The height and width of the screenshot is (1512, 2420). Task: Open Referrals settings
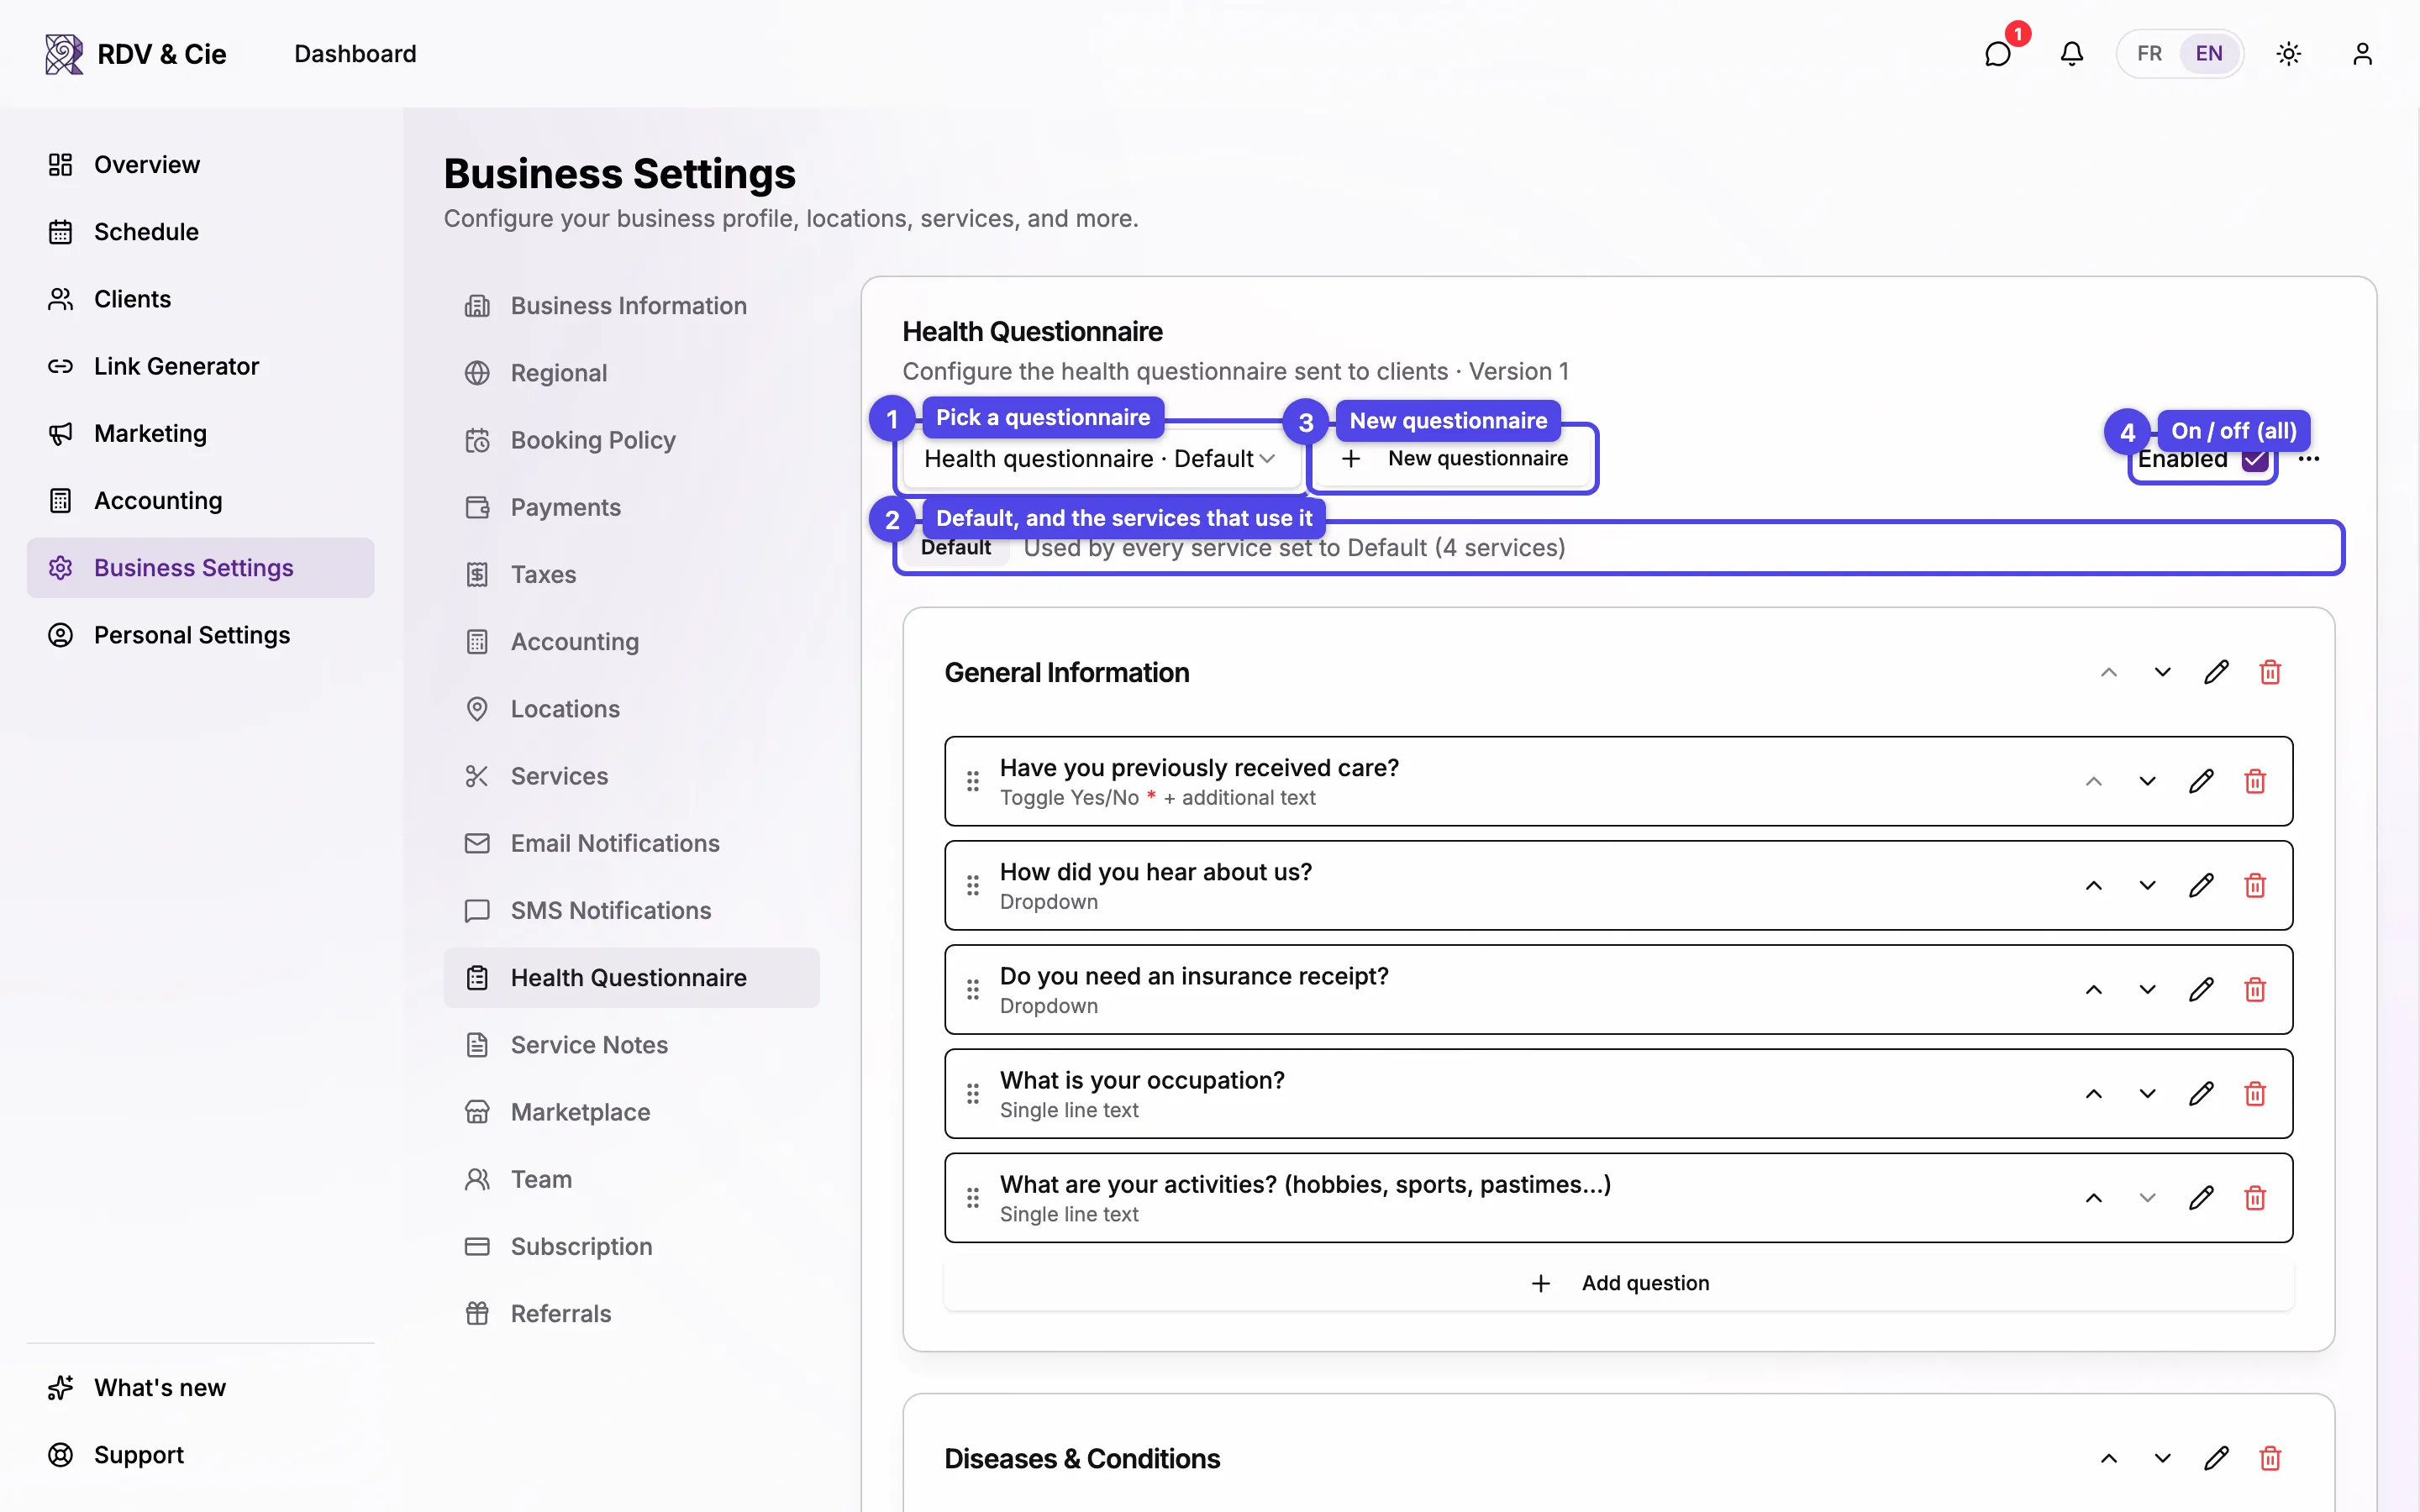point(631,1314)
